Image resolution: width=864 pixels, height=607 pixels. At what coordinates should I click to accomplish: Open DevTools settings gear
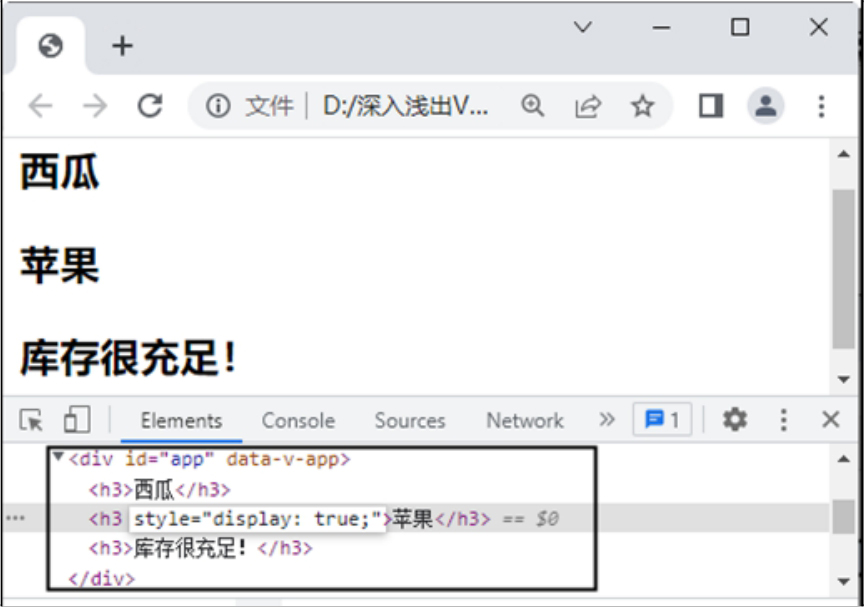point(735,420)
